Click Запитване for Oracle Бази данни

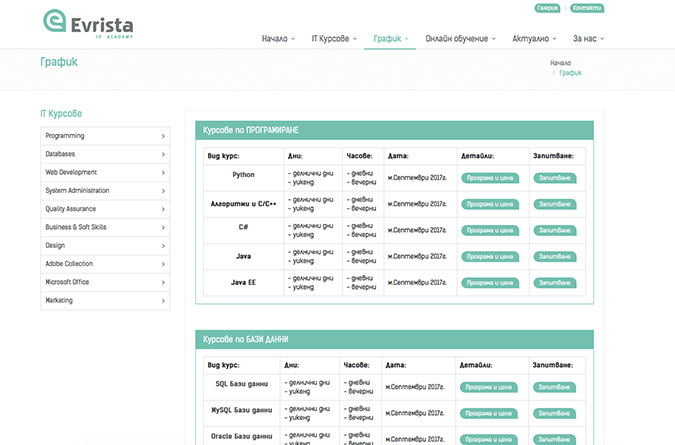pos(554,440)
